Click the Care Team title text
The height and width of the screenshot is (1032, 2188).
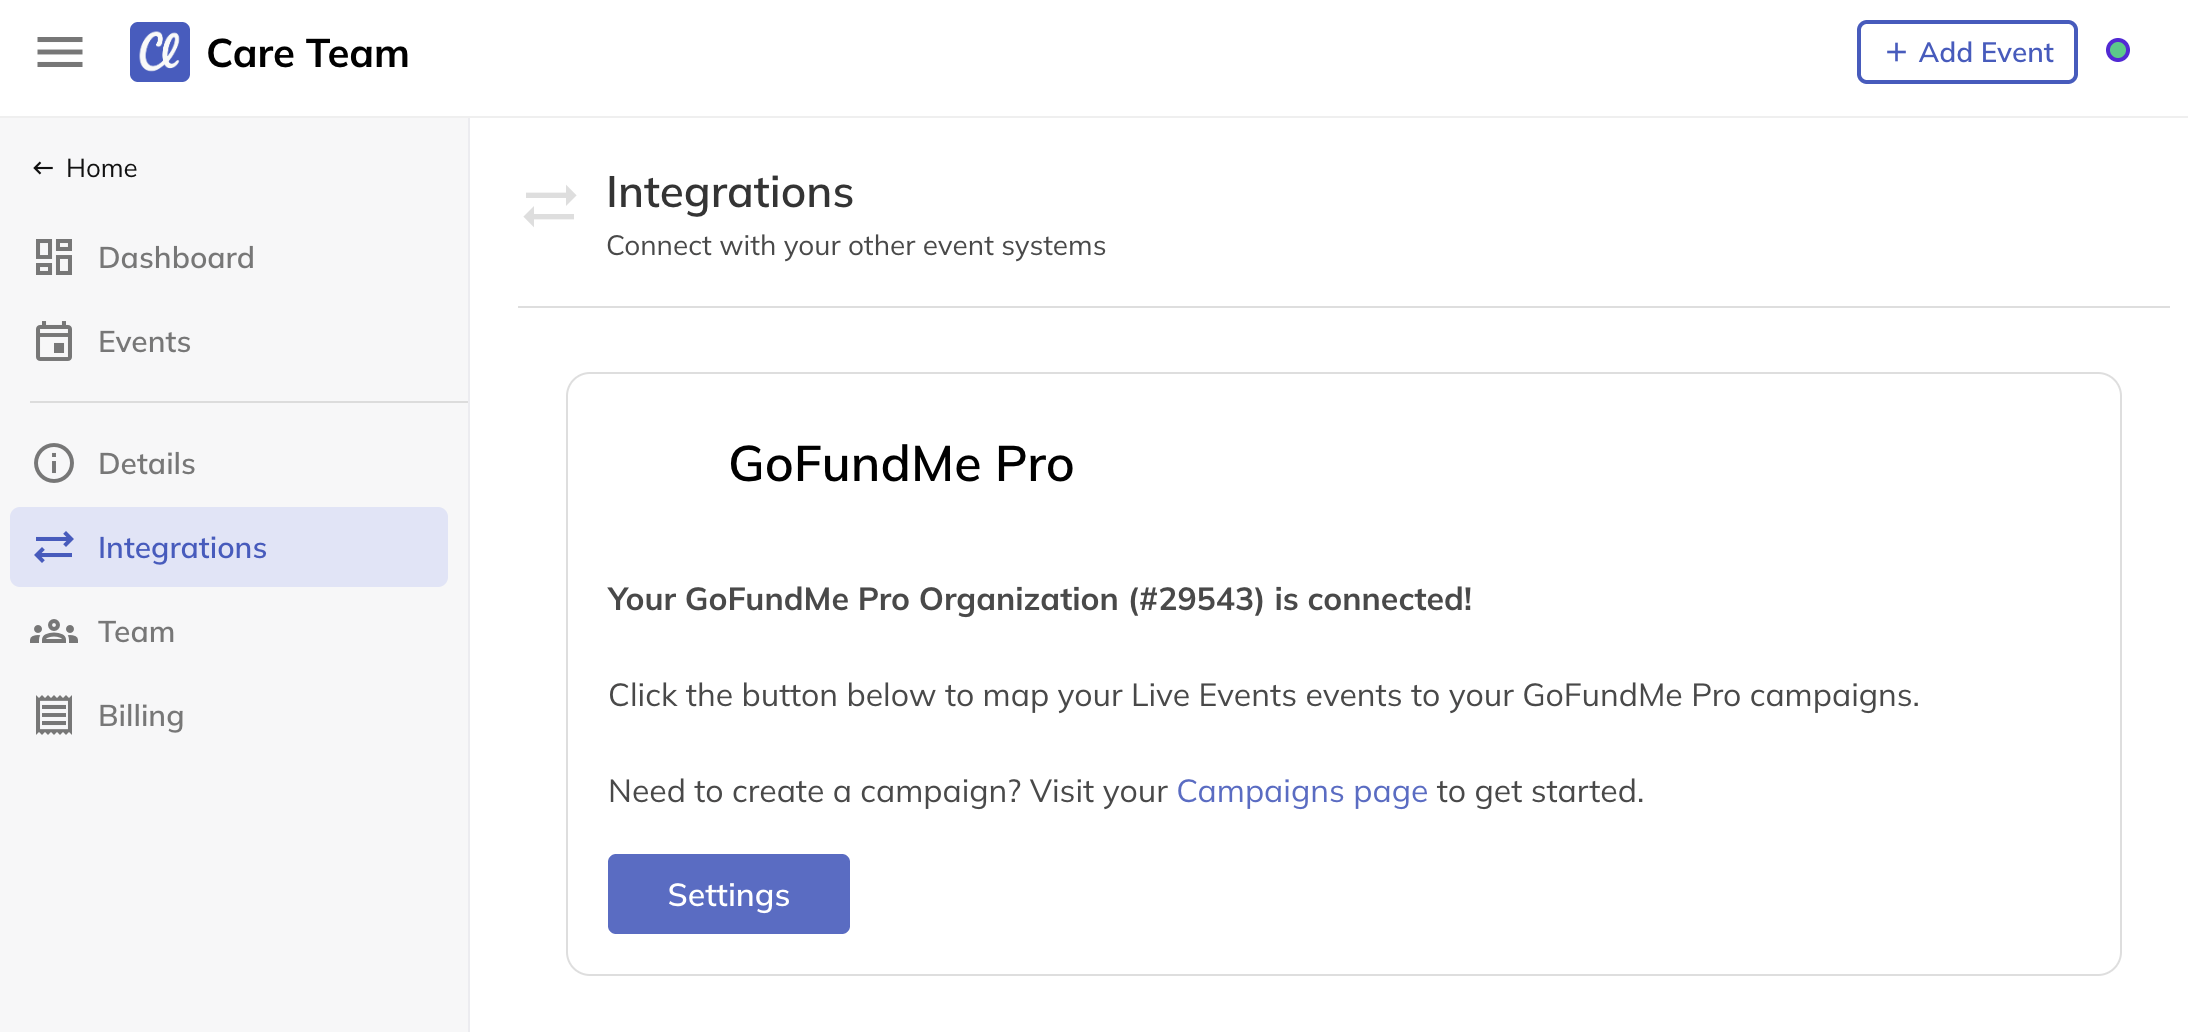(x=308, y=53)
